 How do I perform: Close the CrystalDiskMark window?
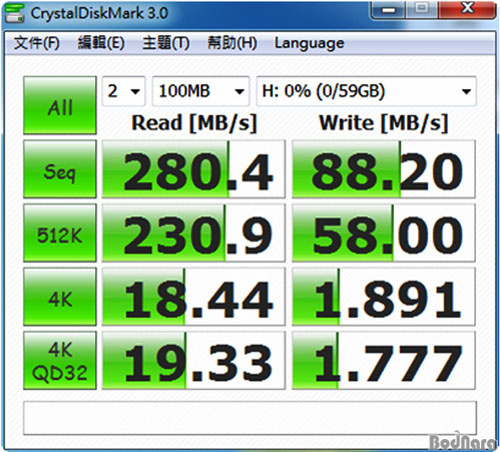[x=467, y=9]
